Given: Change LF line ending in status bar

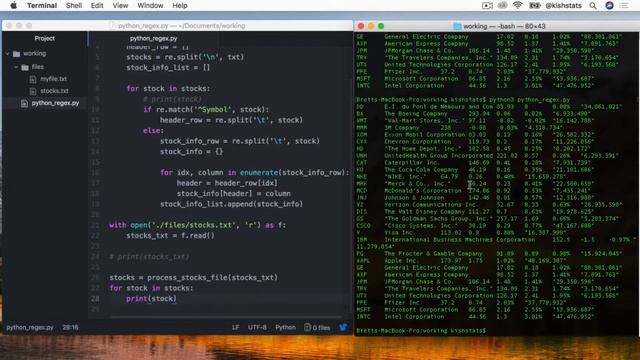Looking at the screenshot, I should [236, 327].
